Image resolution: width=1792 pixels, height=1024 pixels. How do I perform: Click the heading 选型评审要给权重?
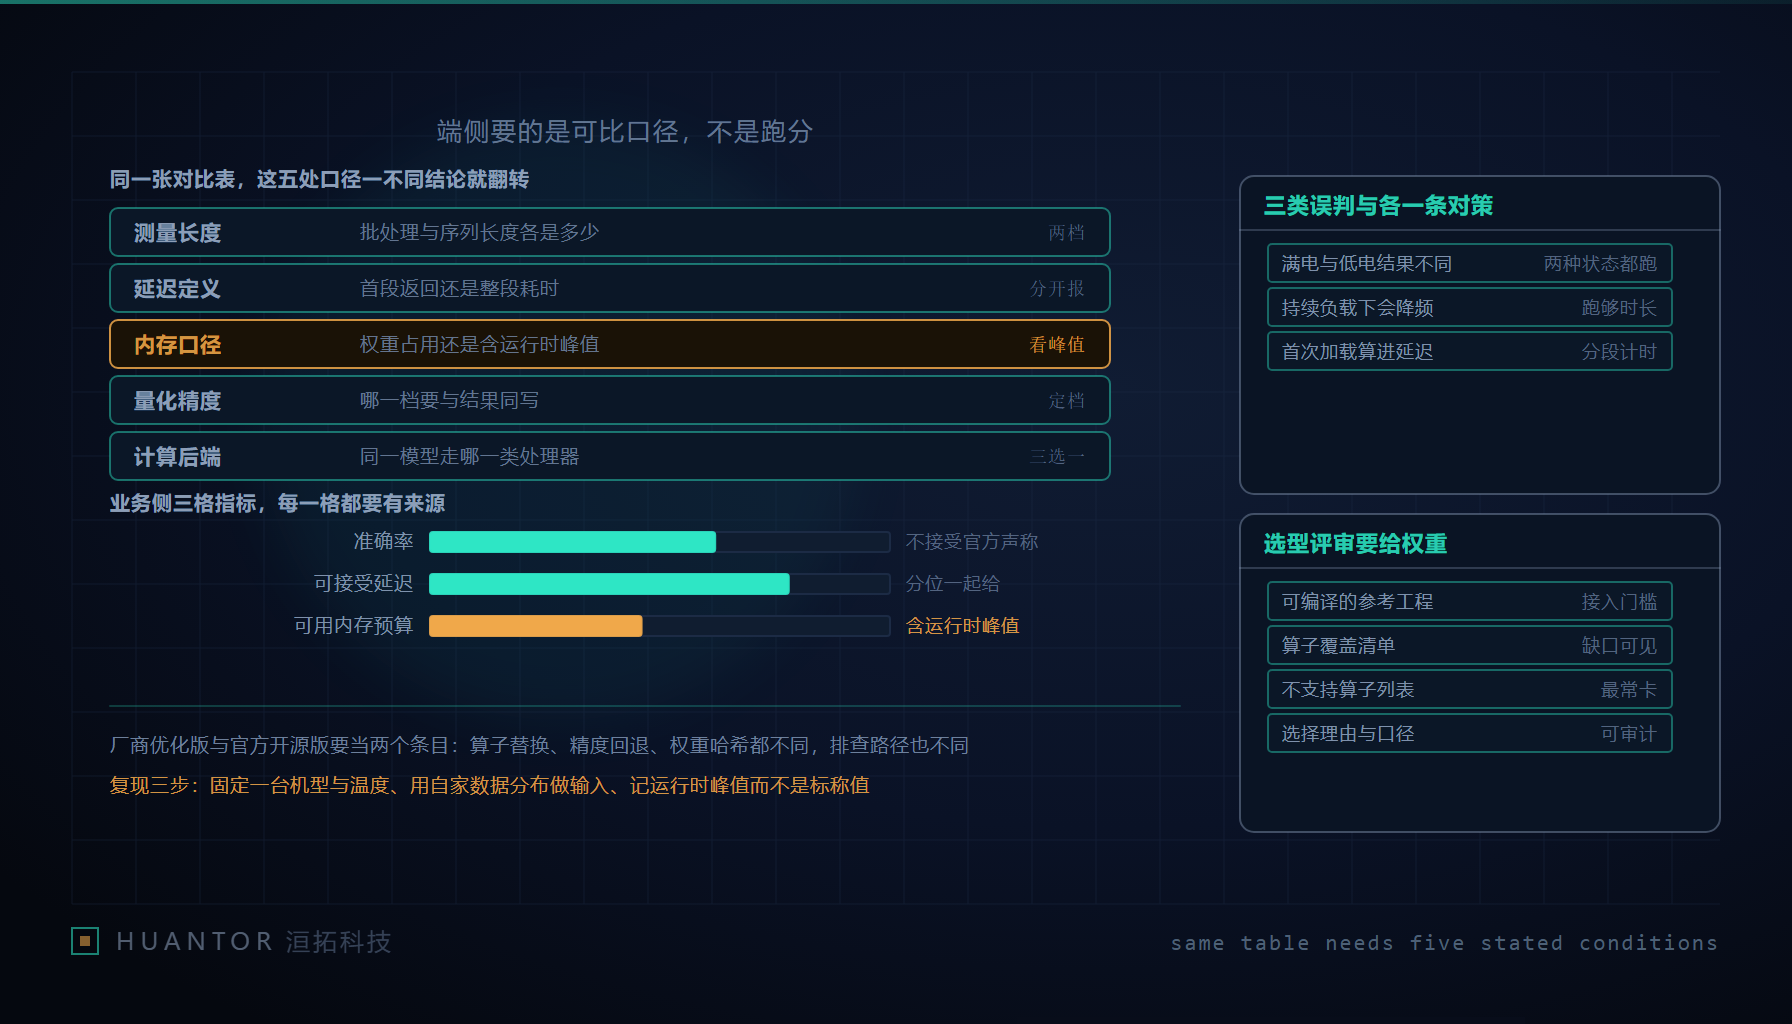click(1355, 544)
